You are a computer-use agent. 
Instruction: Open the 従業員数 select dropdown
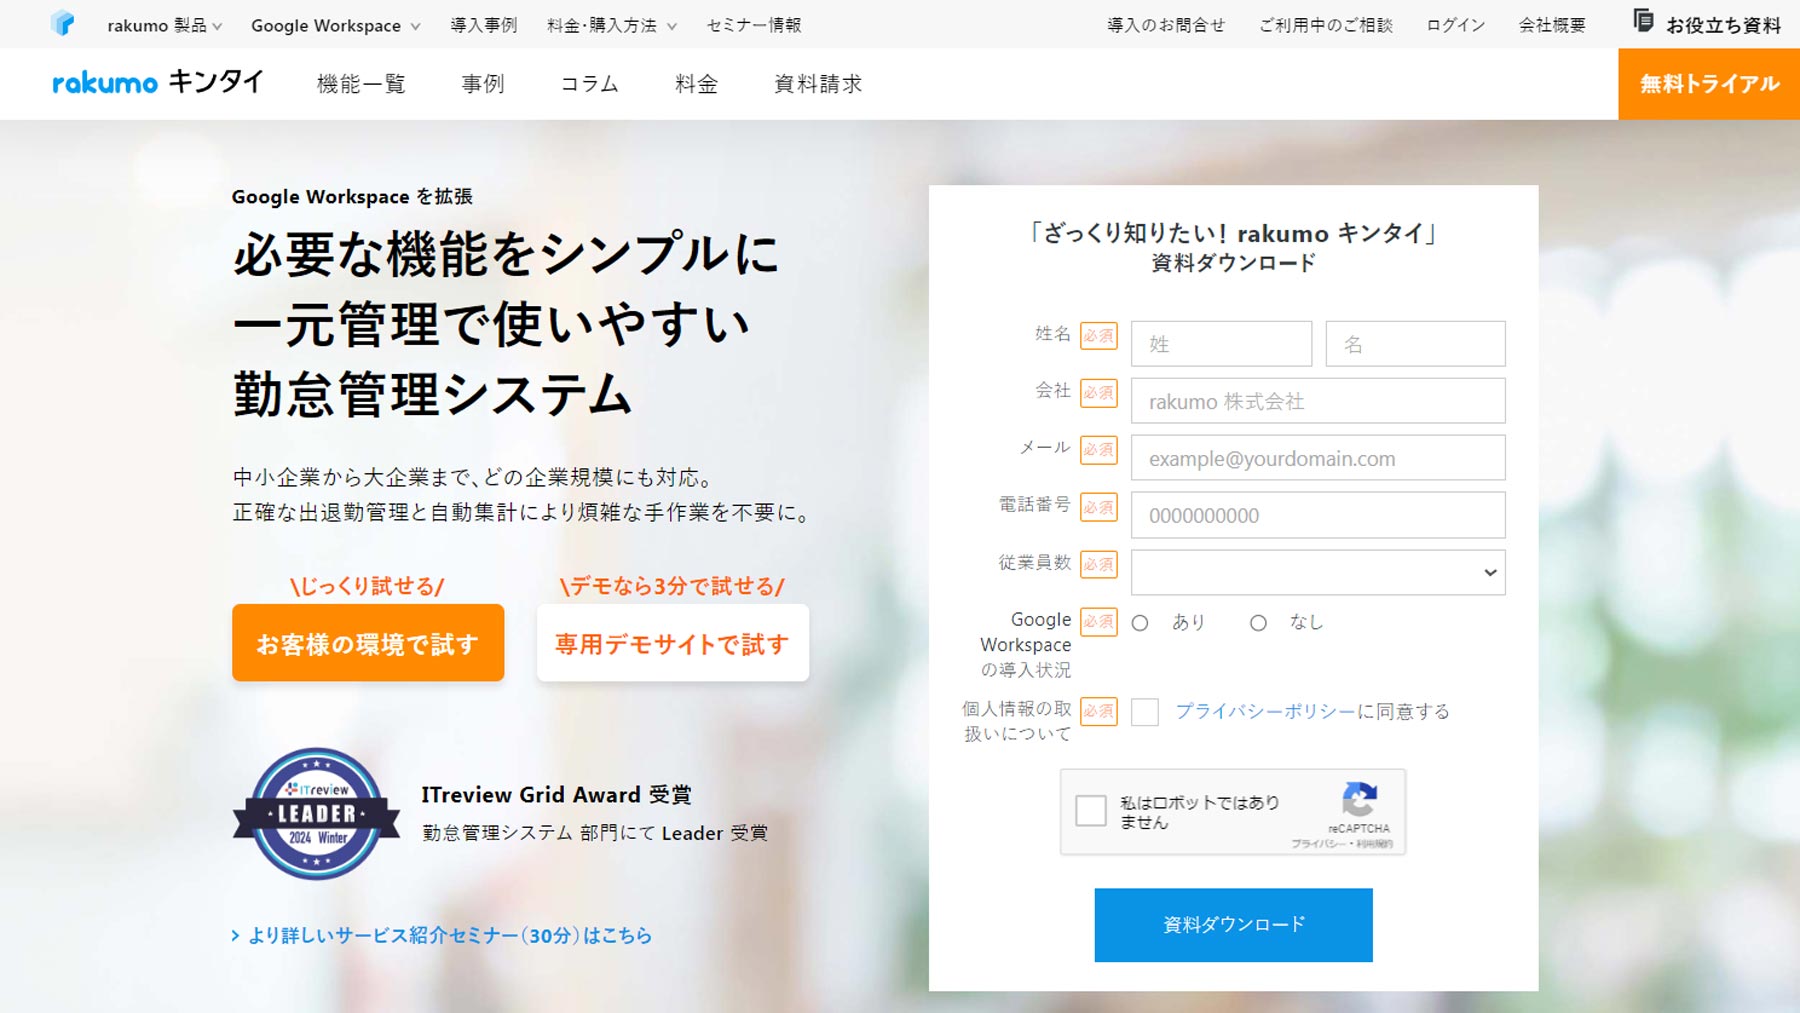1318,572
